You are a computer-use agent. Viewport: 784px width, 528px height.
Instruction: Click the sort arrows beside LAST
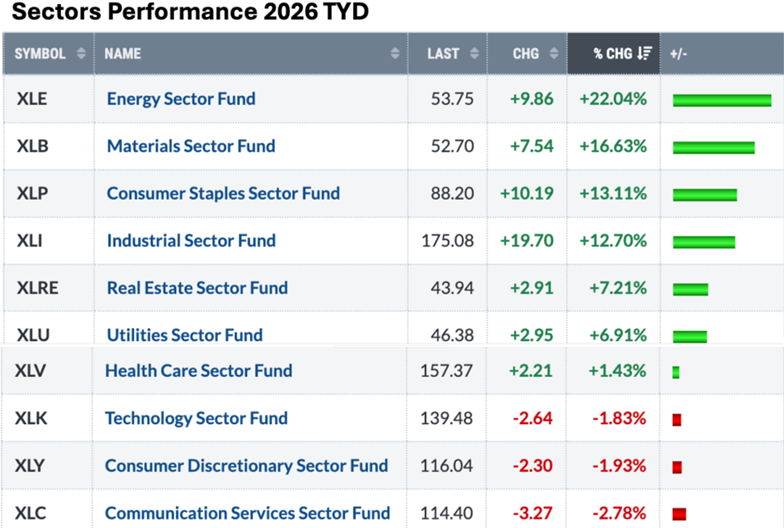pos(476,54)
